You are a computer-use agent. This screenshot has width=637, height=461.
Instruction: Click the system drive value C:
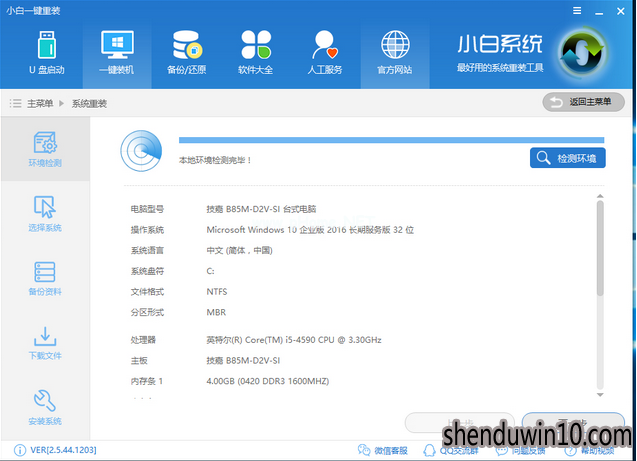click(x=210, y=271)
